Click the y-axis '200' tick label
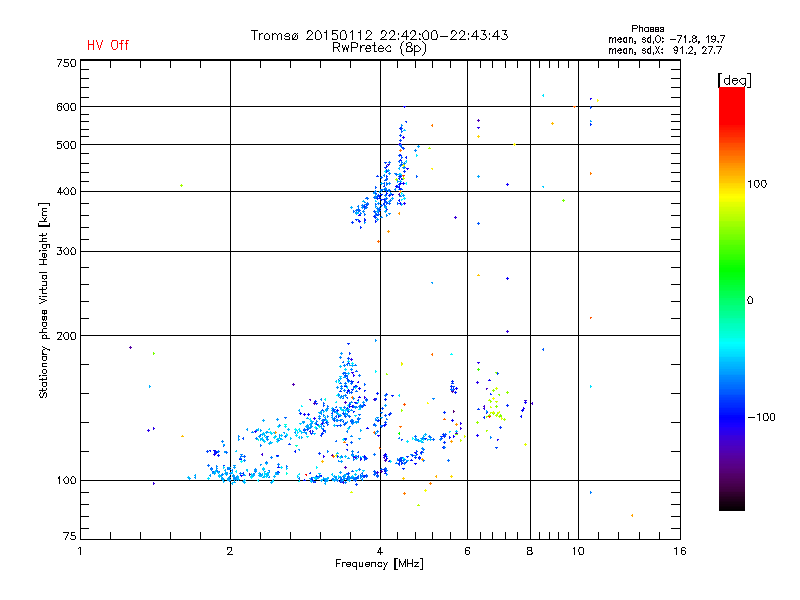Image resolution: width=800 pixels, height=600 pixels. click(66, 336)
